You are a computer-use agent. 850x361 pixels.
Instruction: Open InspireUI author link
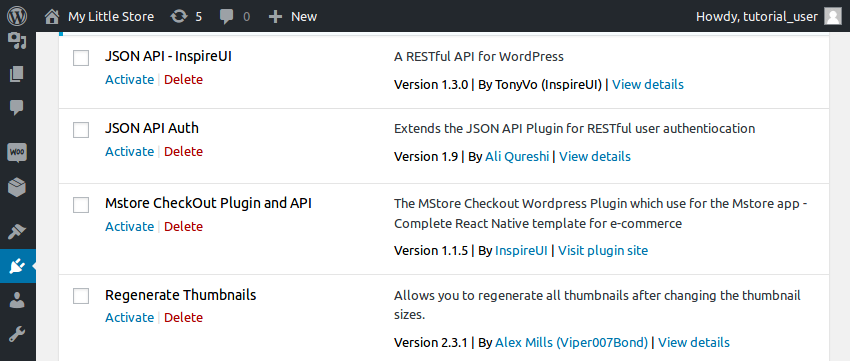tap(521, 250)
